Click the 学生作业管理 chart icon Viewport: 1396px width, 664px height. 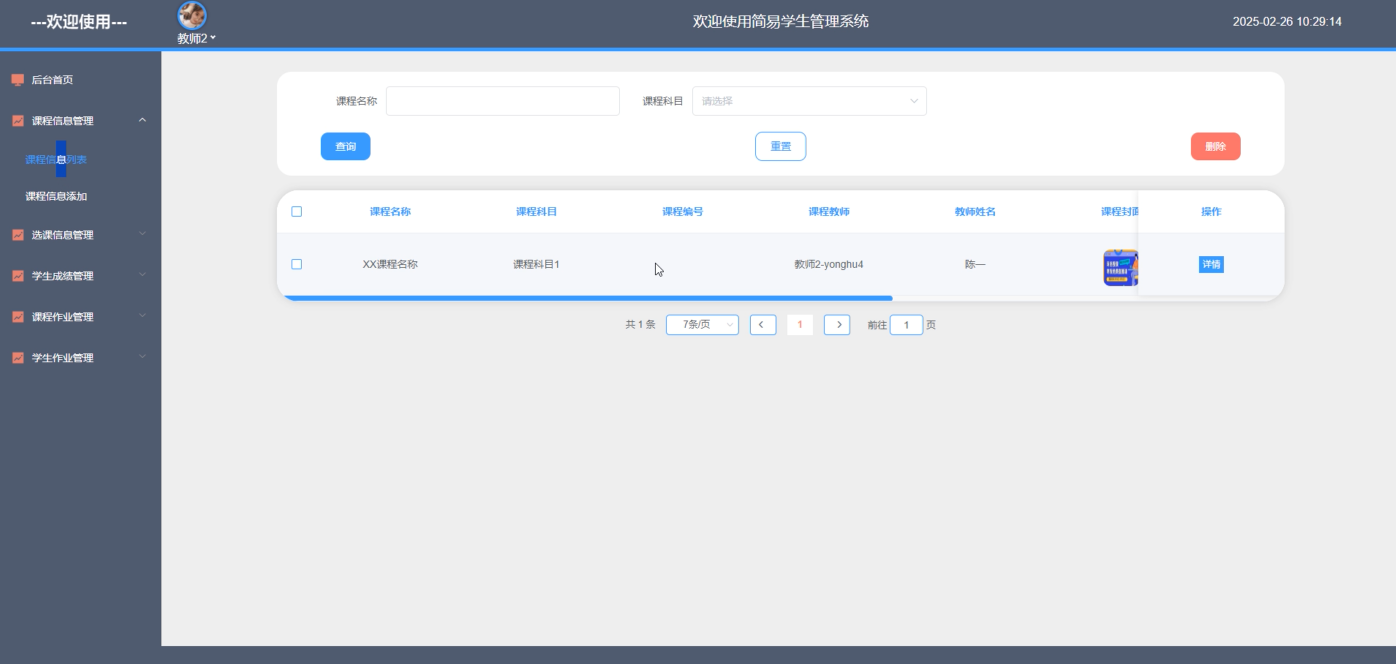17,358
